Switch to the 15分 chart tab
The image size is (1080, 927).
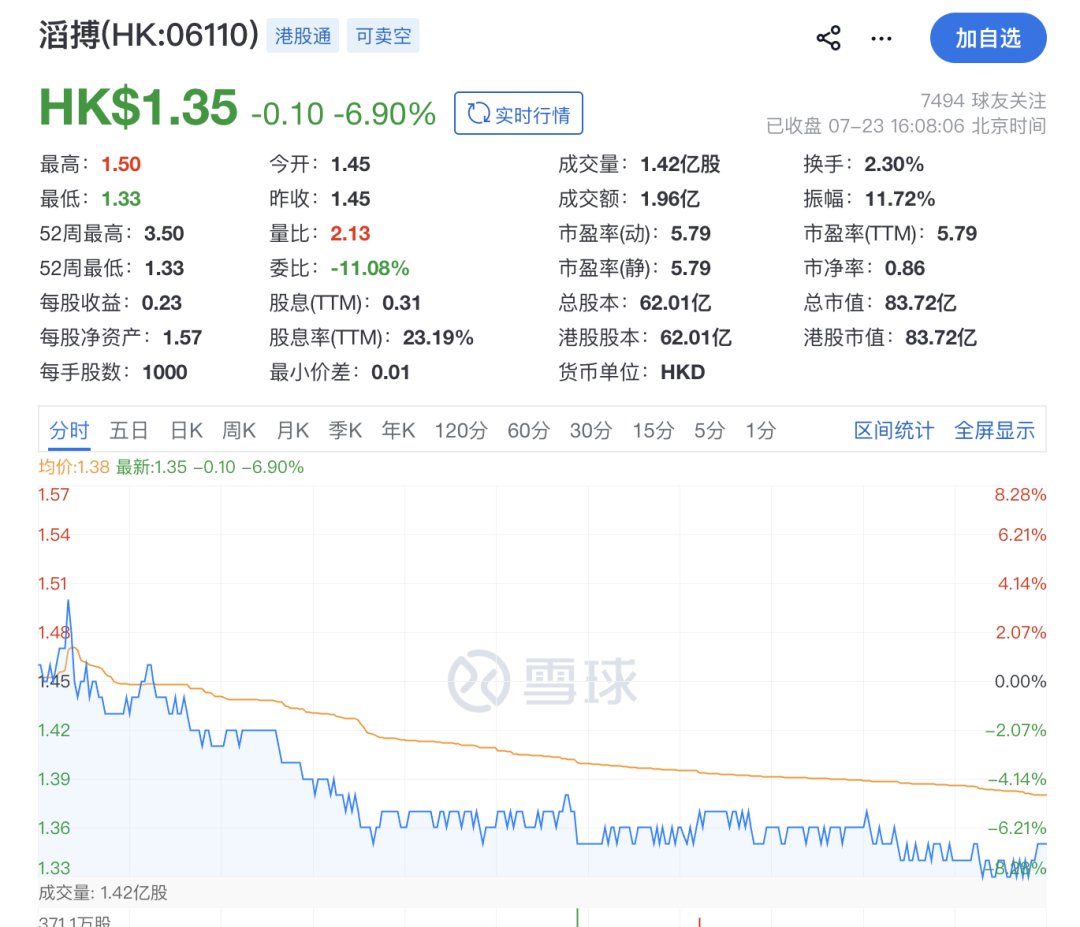[653, 430]
